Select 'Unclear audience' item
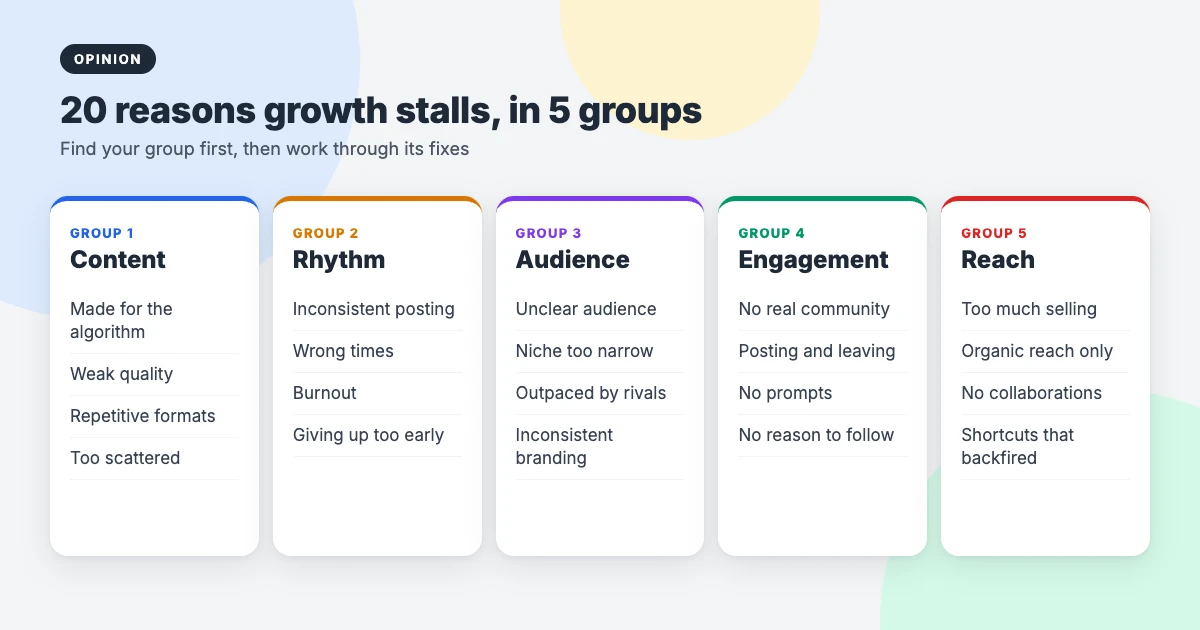 (600, 309)
